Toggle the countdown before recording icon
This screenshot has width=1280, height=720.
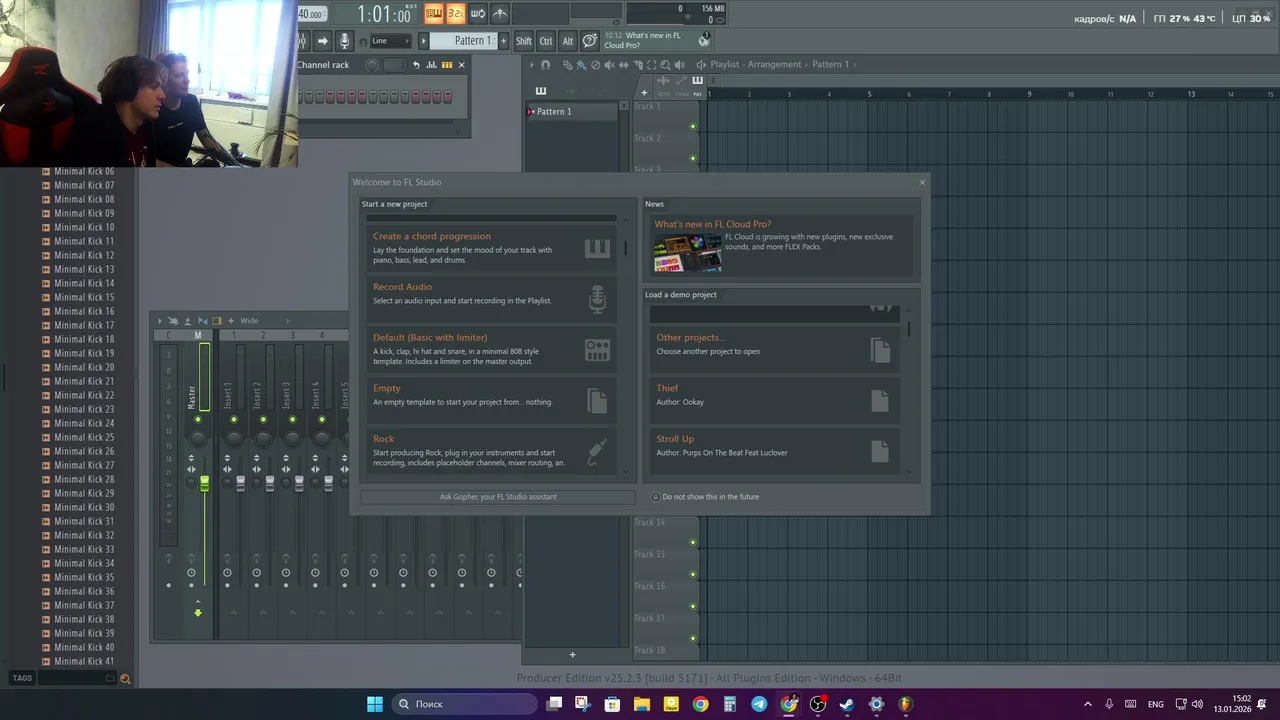455,13
